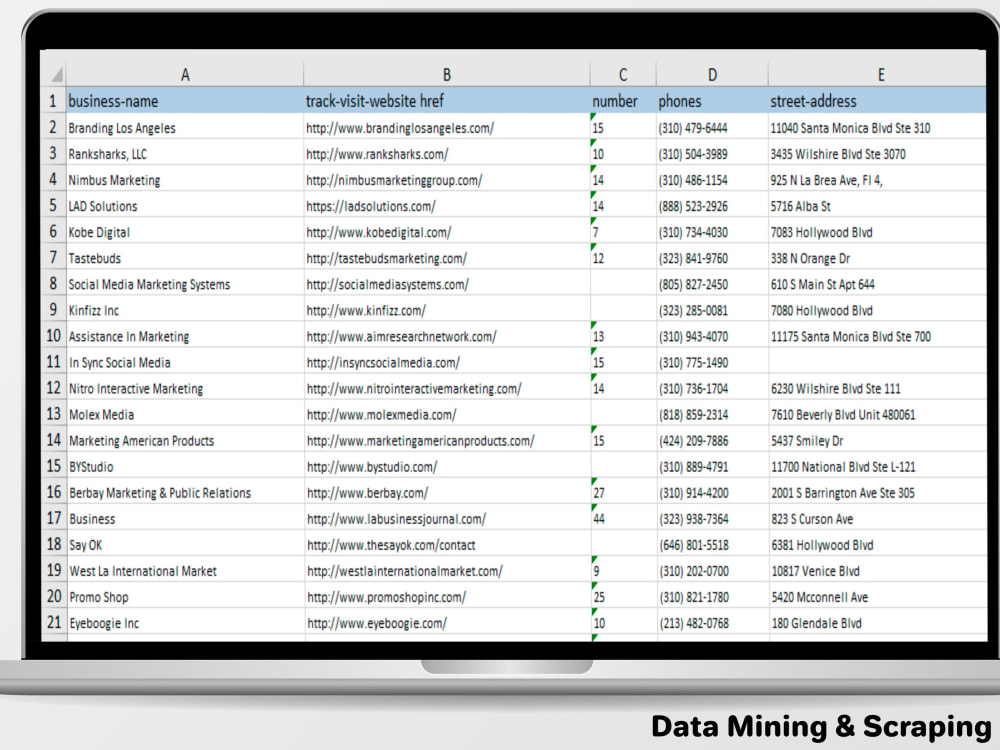Screen dimensions: 1000x750
Task: Select number cell 27 in Berbay row
Action: 623,493
